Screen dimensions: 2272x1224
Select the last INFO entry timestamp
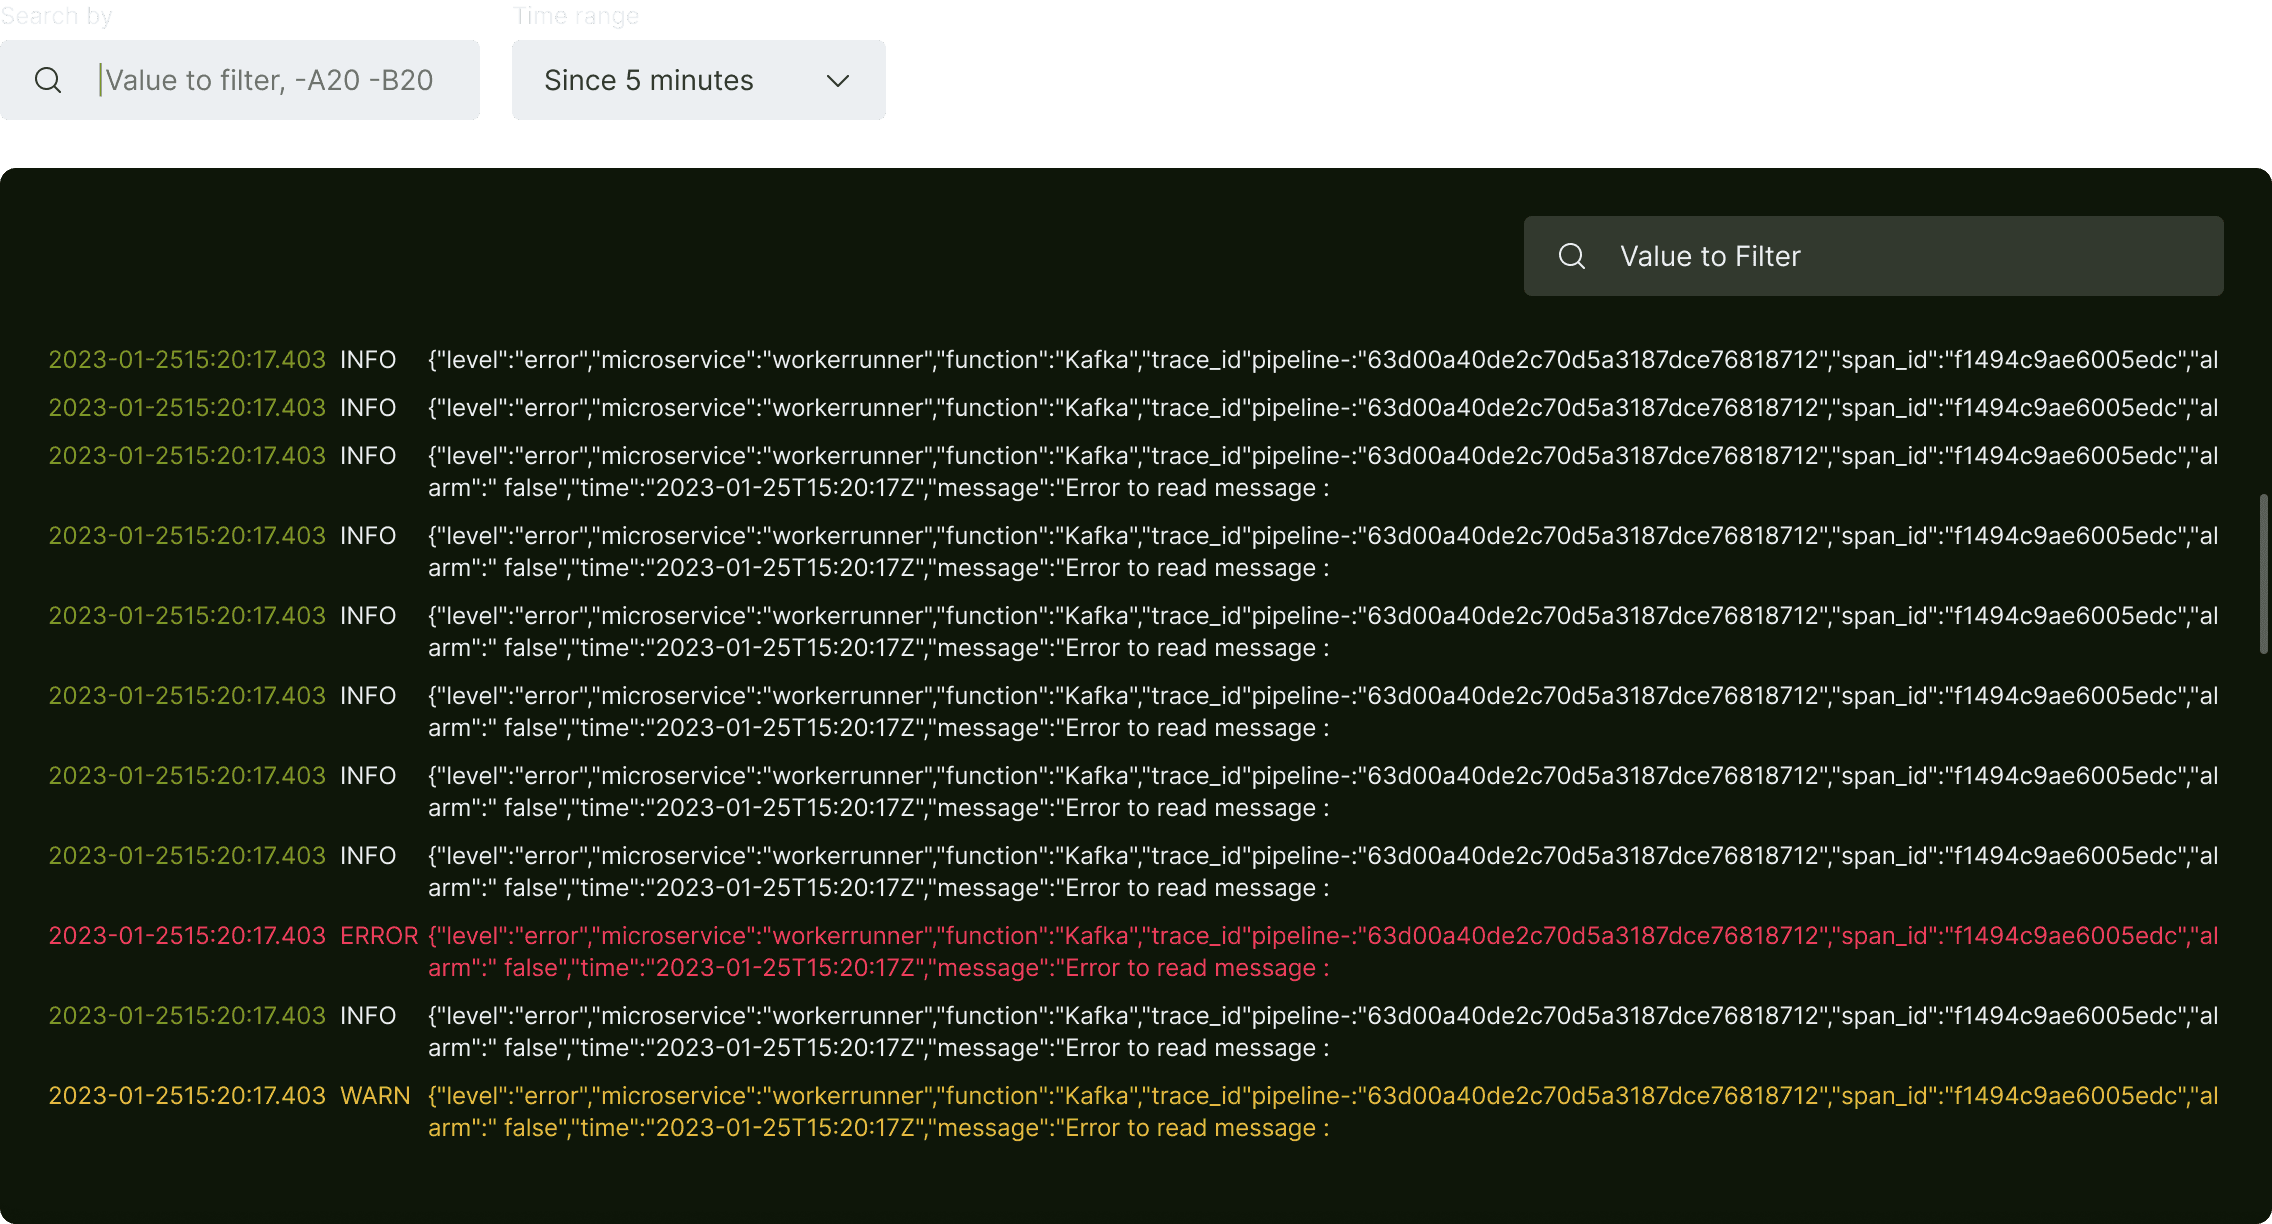pos(186,1015)
